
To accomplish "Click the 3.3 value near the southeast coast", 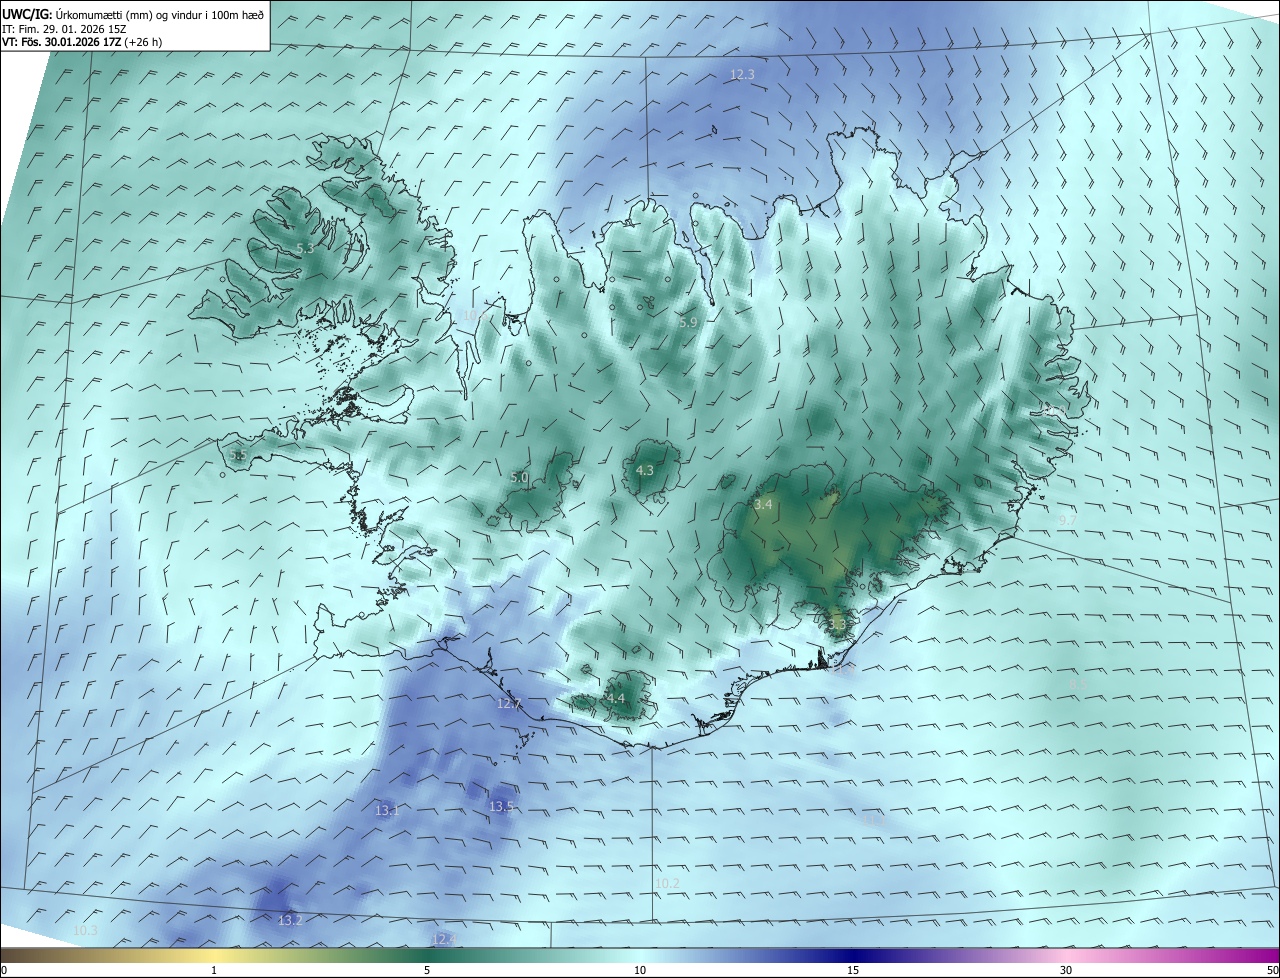I will 837,624.
